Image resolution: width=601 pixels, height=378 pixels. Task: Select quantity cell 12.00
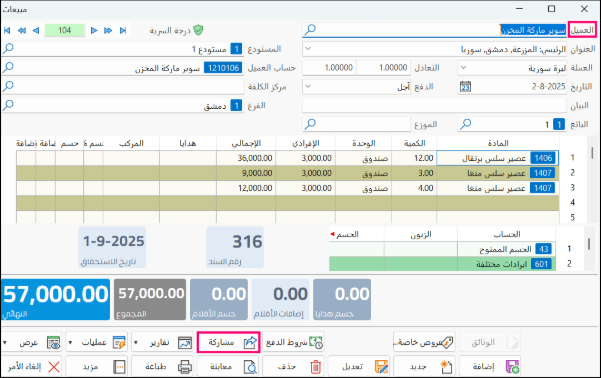click(414, 158)
